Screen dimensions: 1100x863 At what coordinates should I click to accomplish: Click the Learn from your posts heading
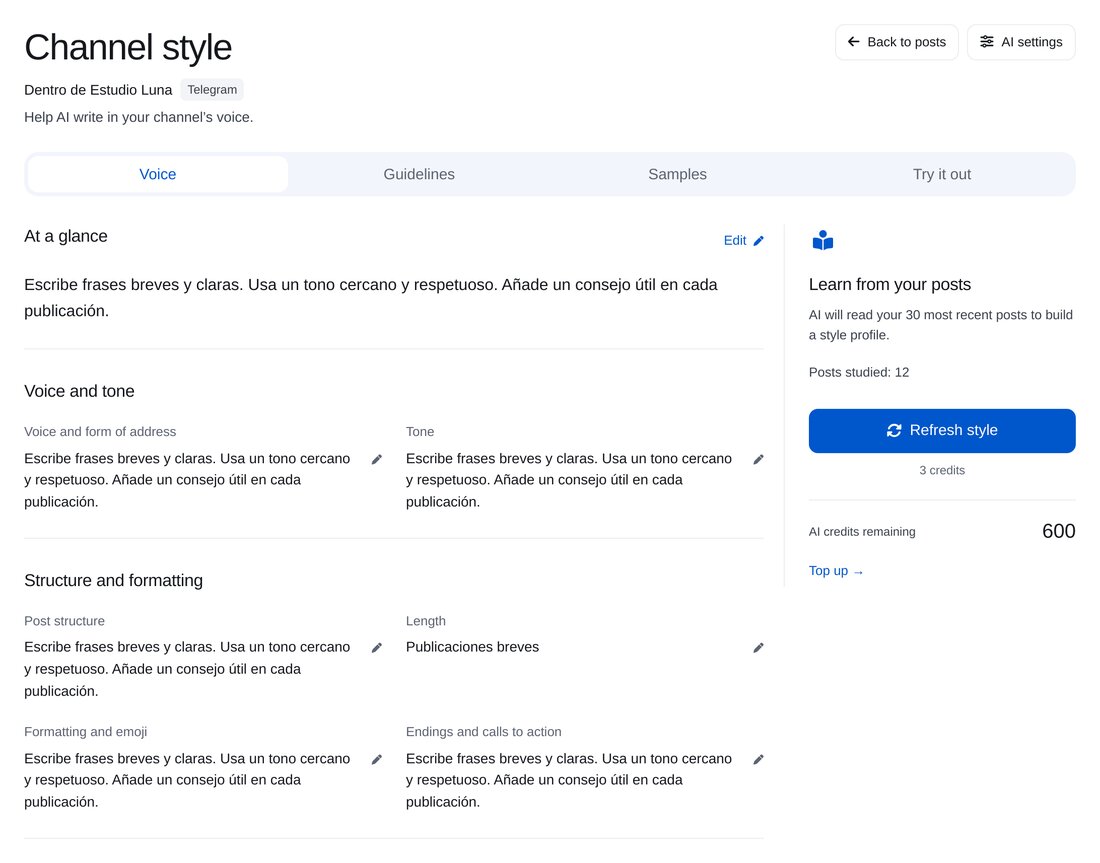pos(890,284)
